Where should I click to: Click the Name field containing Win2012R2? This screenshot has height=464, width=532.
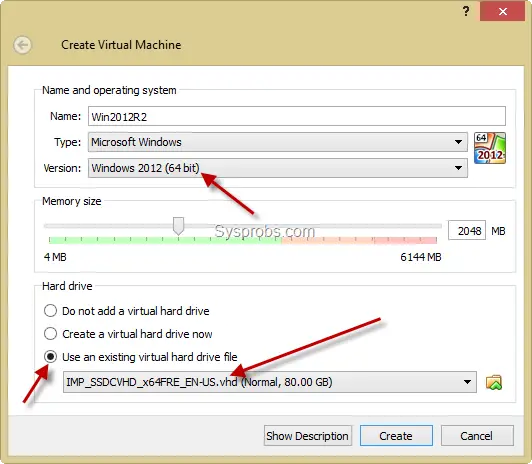(297, 116)
